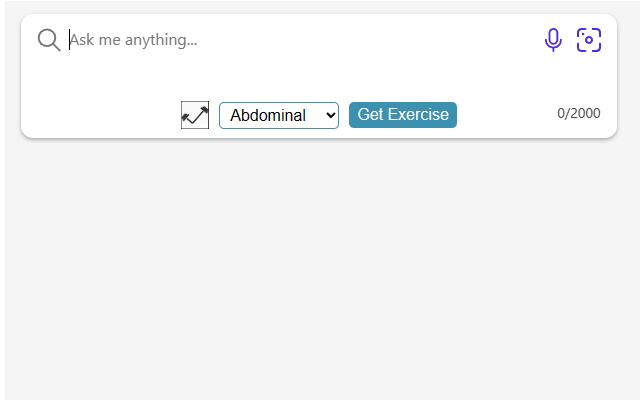Tap the purple microphone button
The image size is (640, 400).
[x=553, y=40]
